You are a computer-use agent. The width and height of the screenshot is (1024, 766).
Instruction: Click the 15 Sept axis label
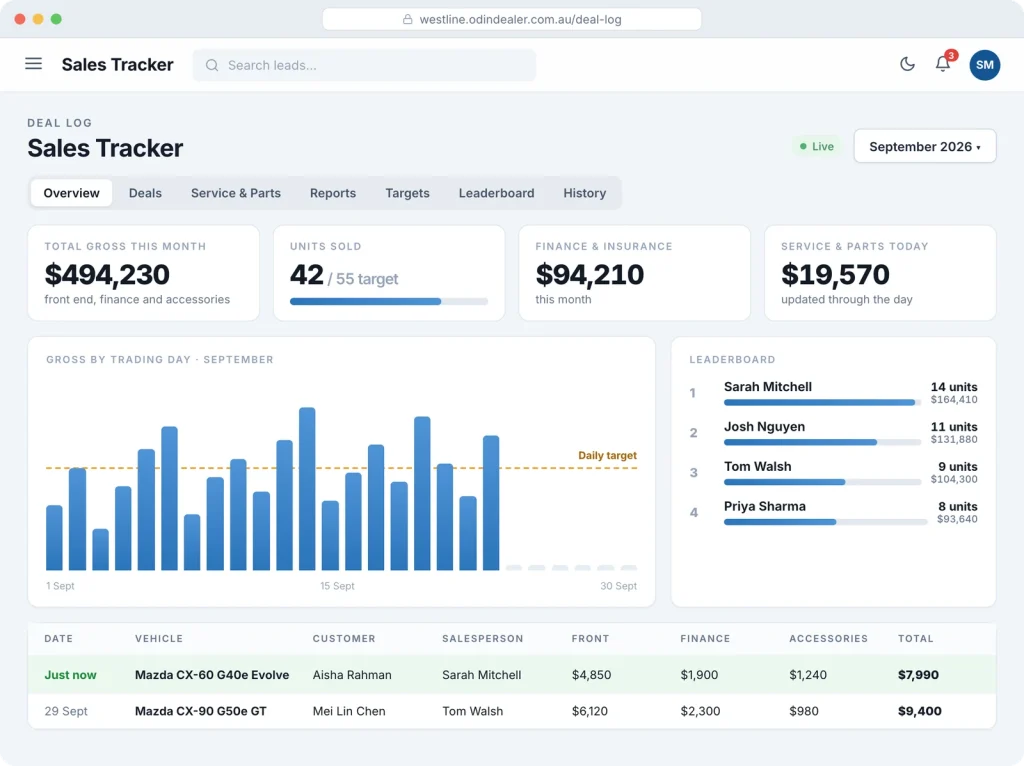click(x=337, y=586)
